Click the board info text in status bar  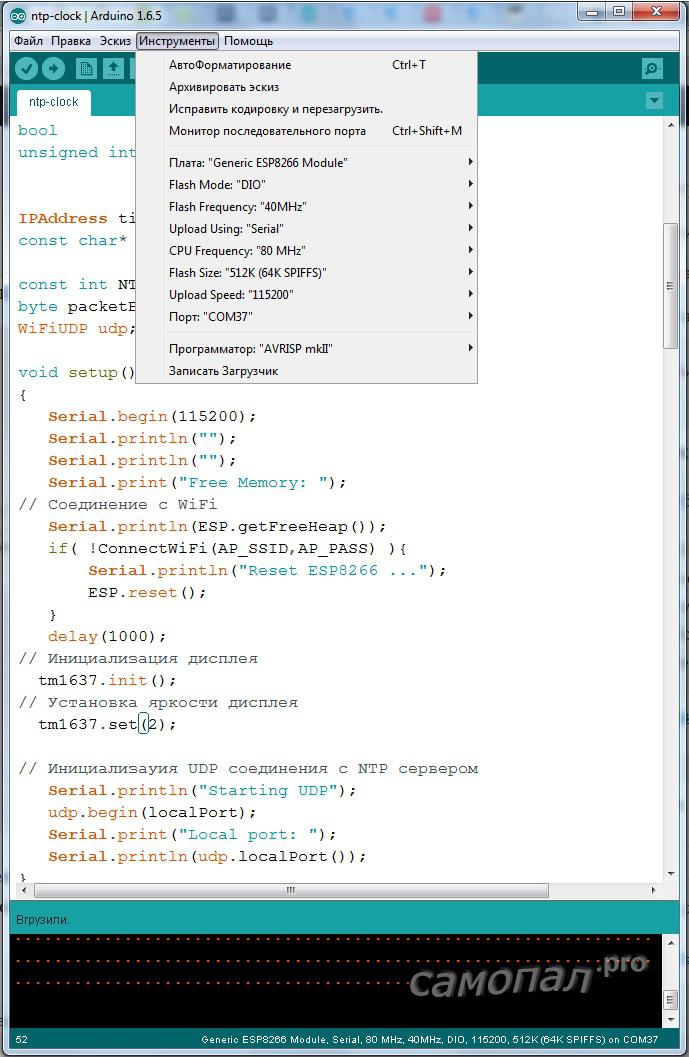click(x=429, y=1039)
